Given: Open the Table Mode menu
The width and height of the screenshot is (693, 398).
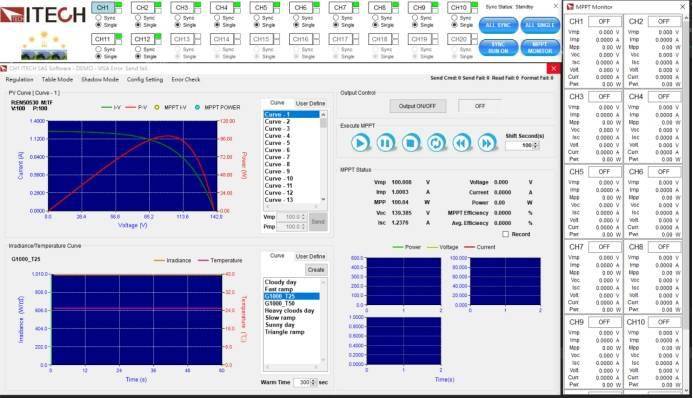Looking at the screenshot, I should [57, 80].
